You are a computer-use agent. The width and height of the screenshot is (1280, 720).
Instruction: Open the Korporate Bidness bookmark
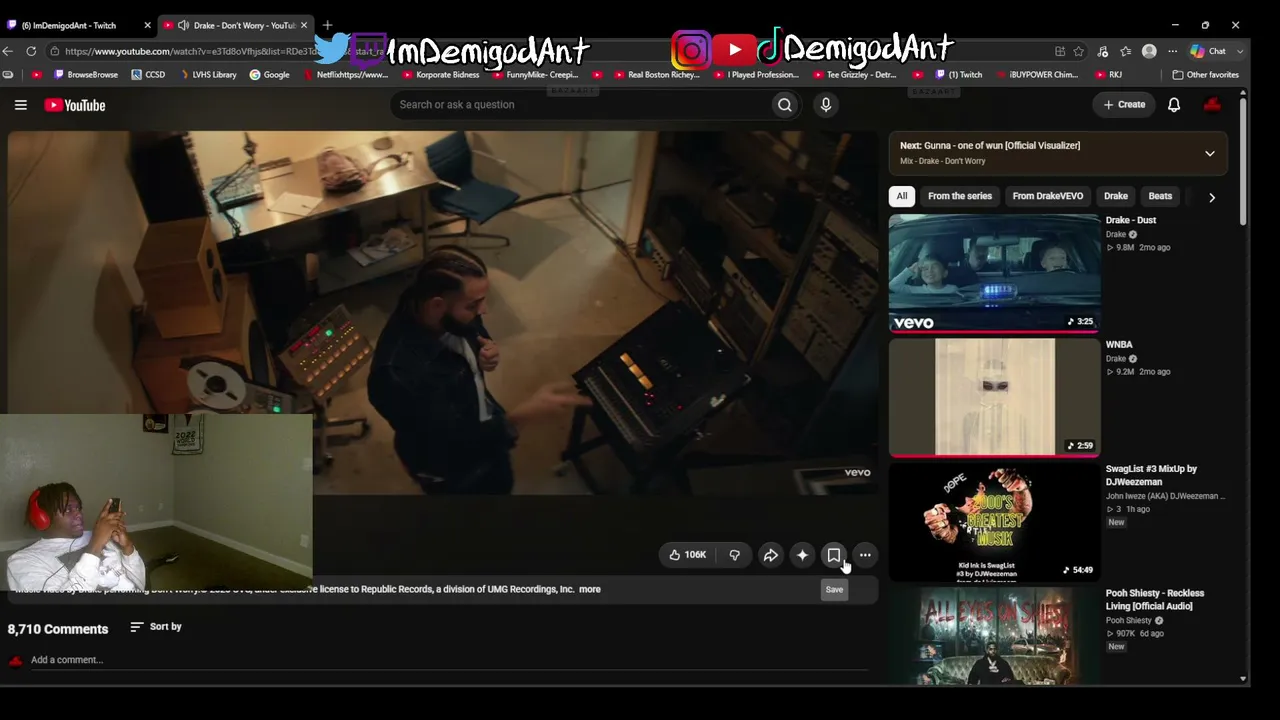pyautogui.click(x=441, y=75)
